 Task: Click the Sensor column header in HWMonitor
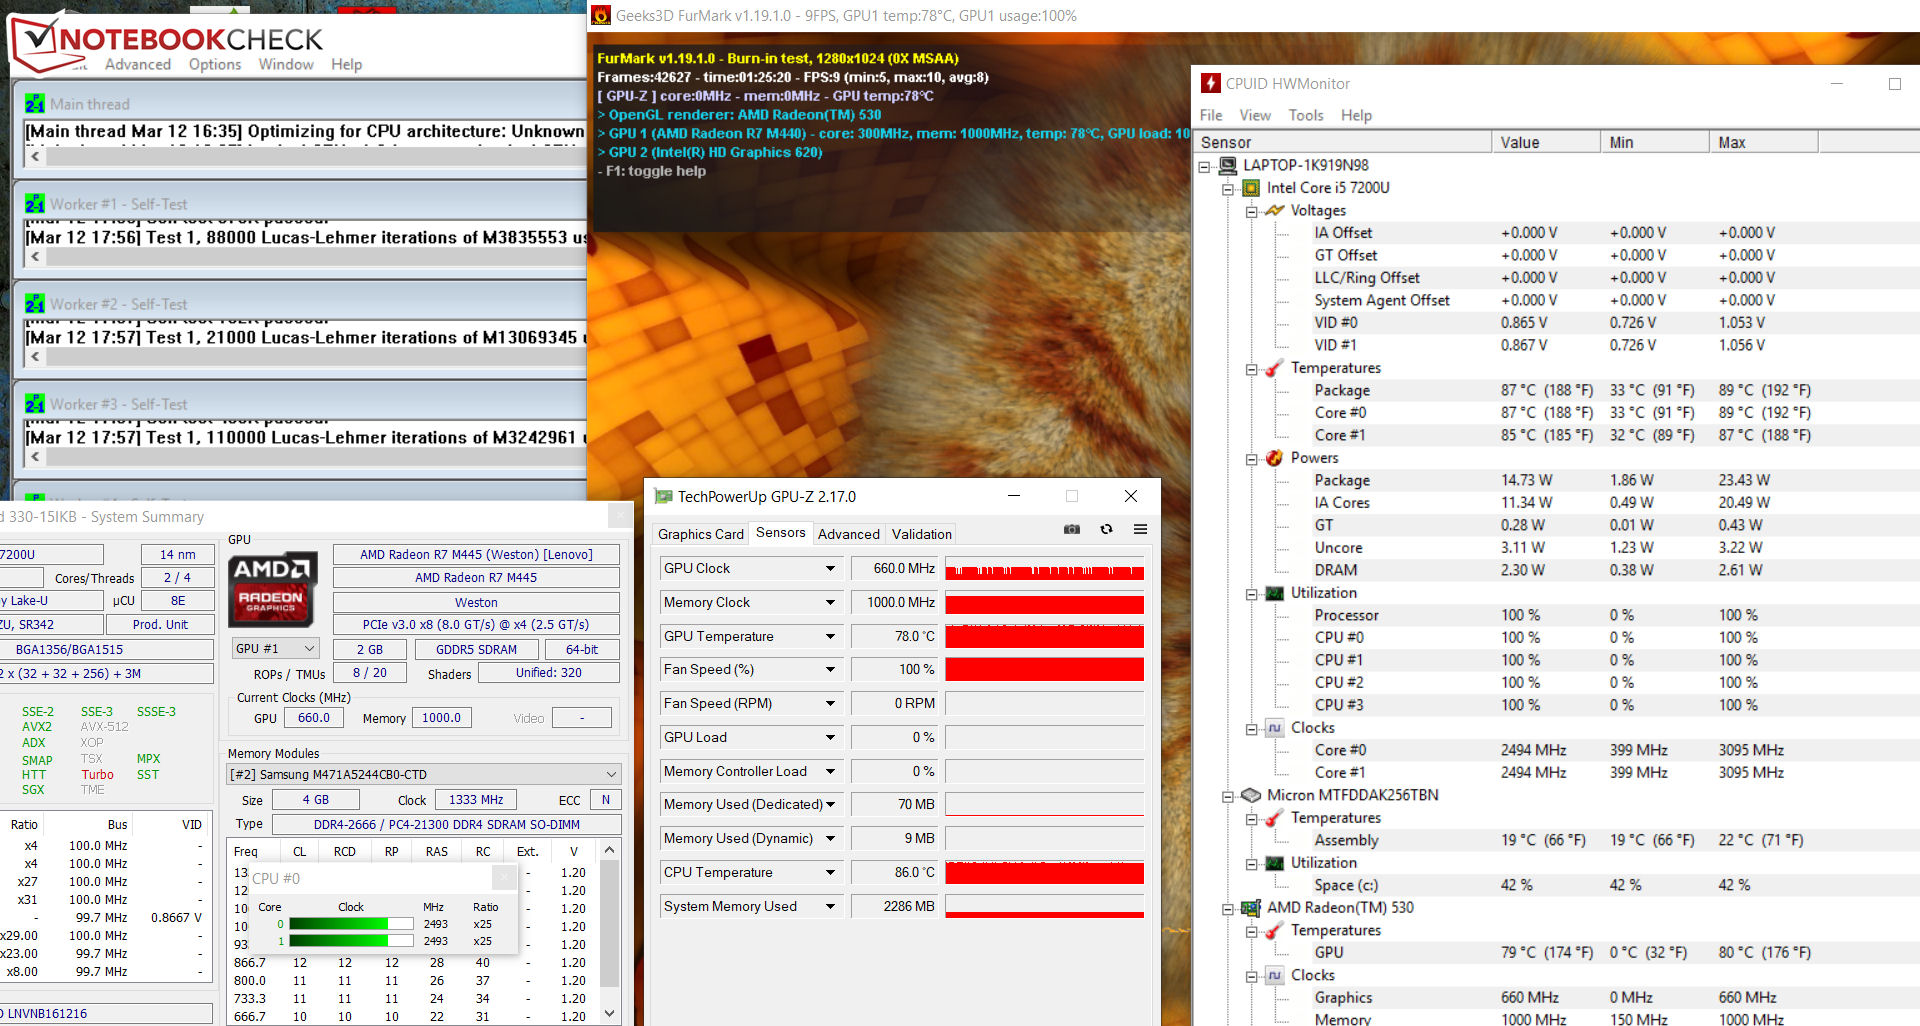coord(1343,142)
